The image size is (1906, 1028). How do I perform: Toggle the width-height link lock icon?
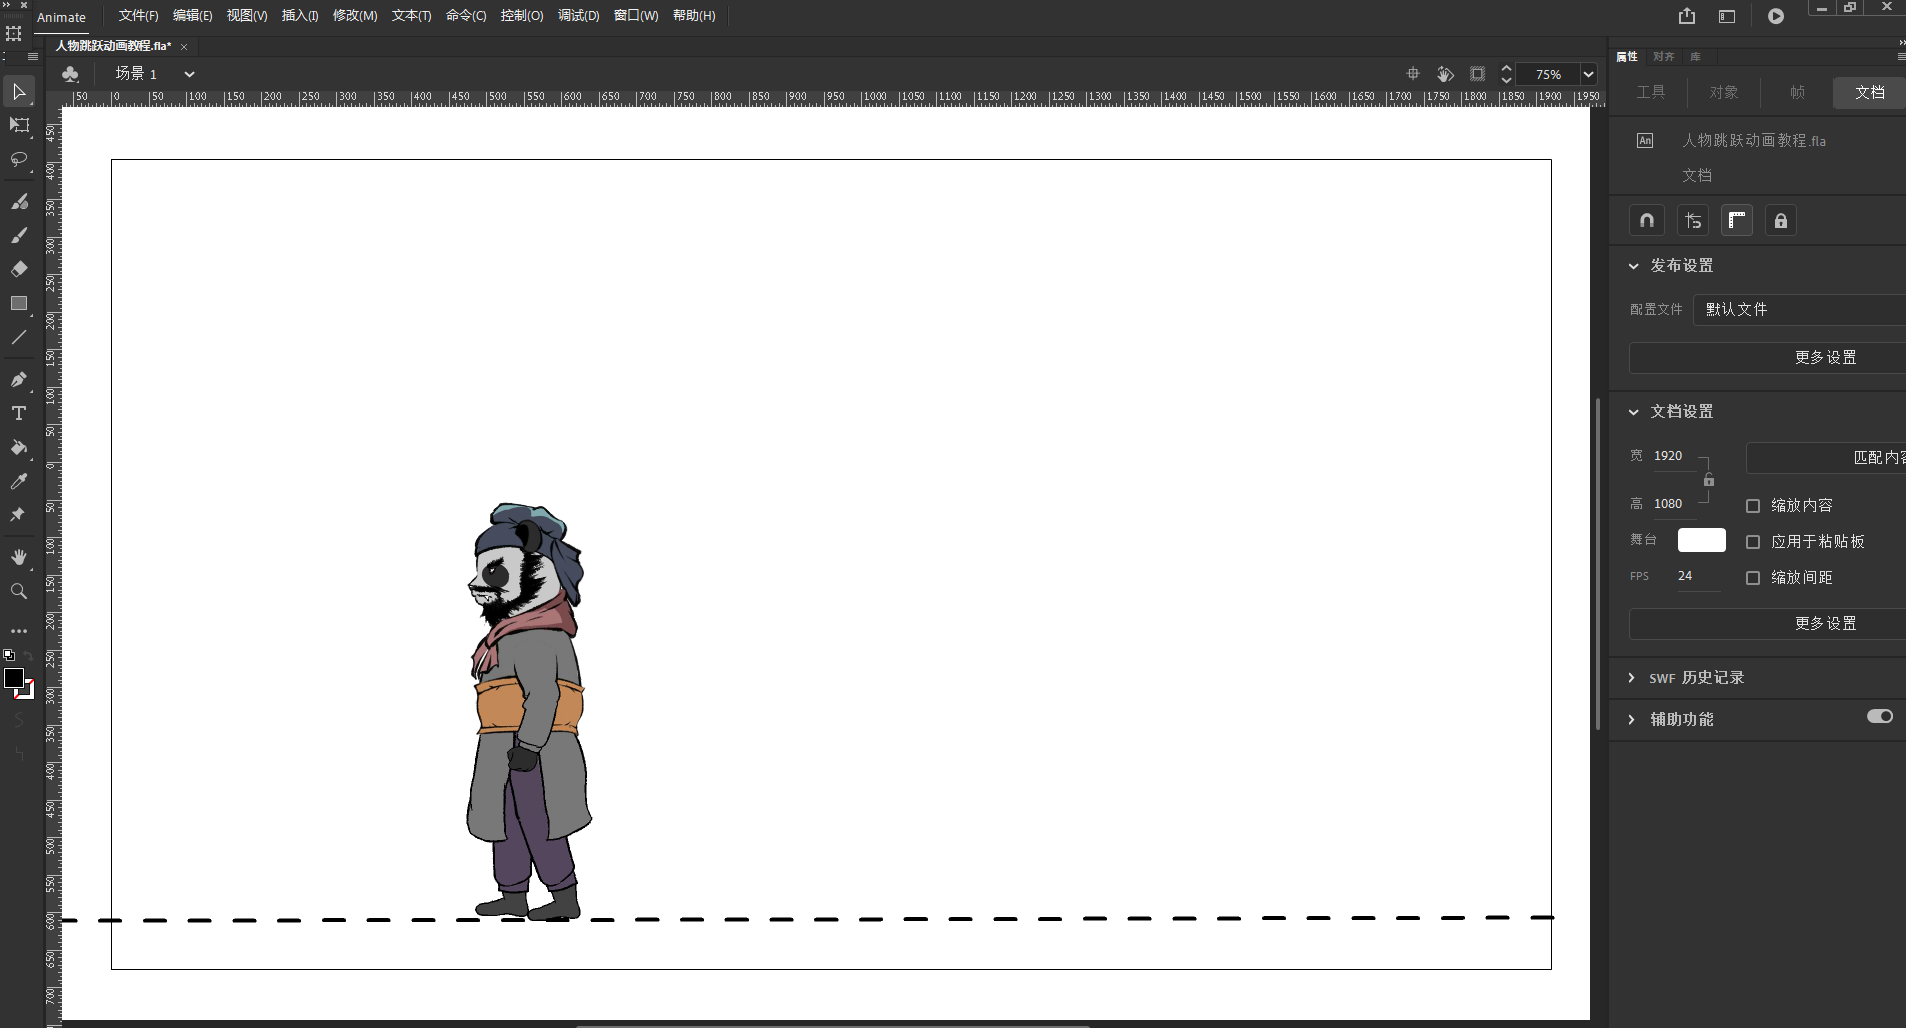click(x=1709, y=480)
